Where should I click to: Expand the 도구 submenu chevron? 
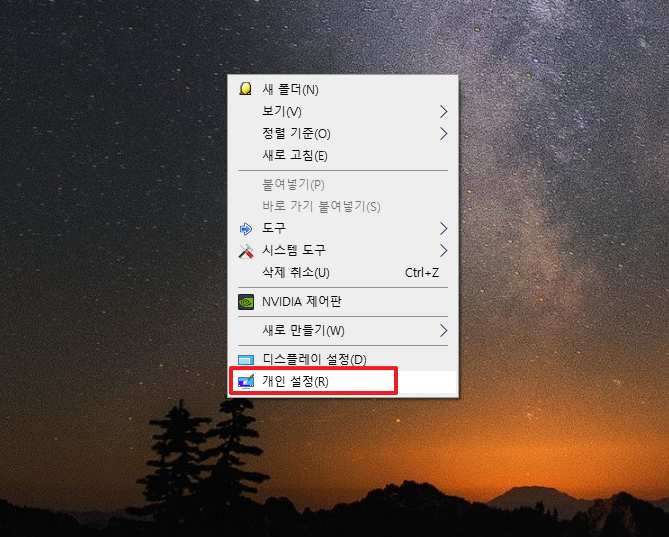444,229
